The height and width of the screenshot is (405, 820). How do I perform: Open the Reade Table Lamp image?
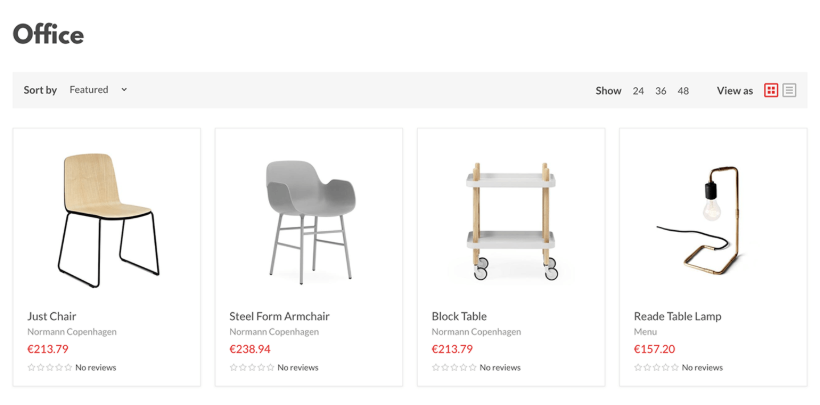(x=713, y=216)
